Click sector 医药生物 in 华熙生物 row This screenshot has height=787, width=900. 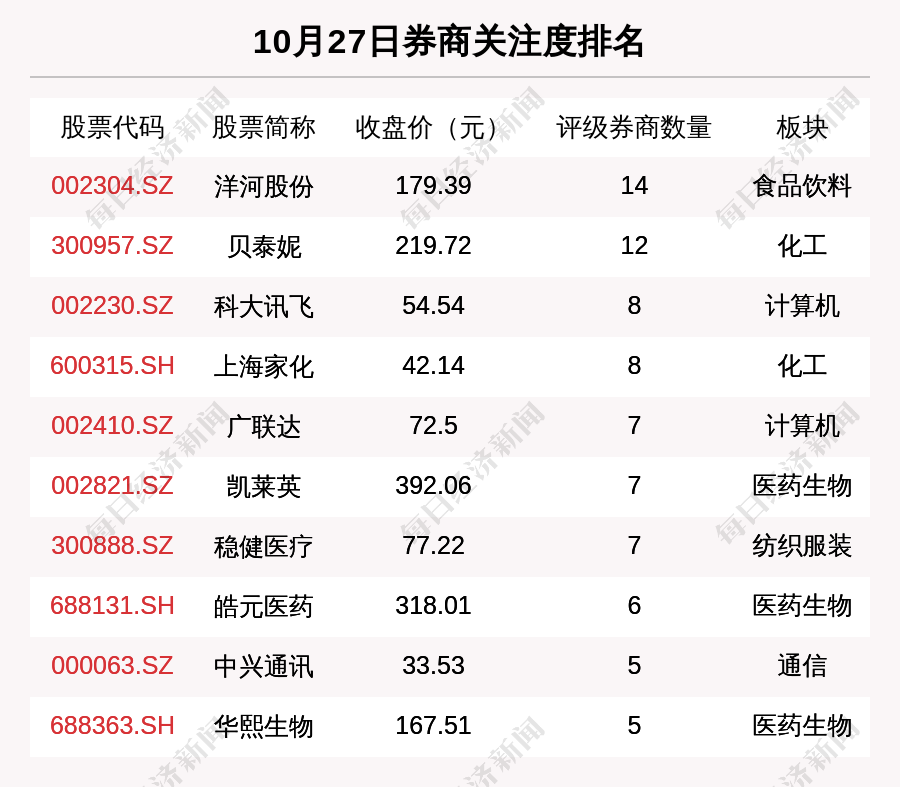click(x=802, y=727)
